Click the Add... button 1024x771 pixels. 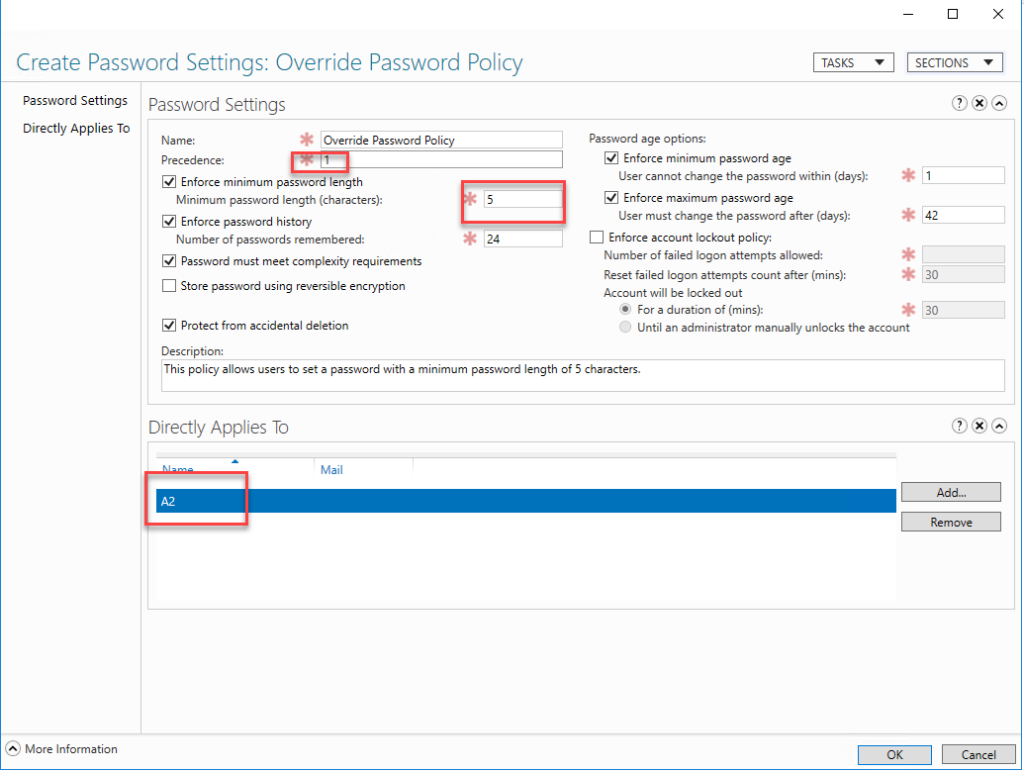click(x=950, y=492)
